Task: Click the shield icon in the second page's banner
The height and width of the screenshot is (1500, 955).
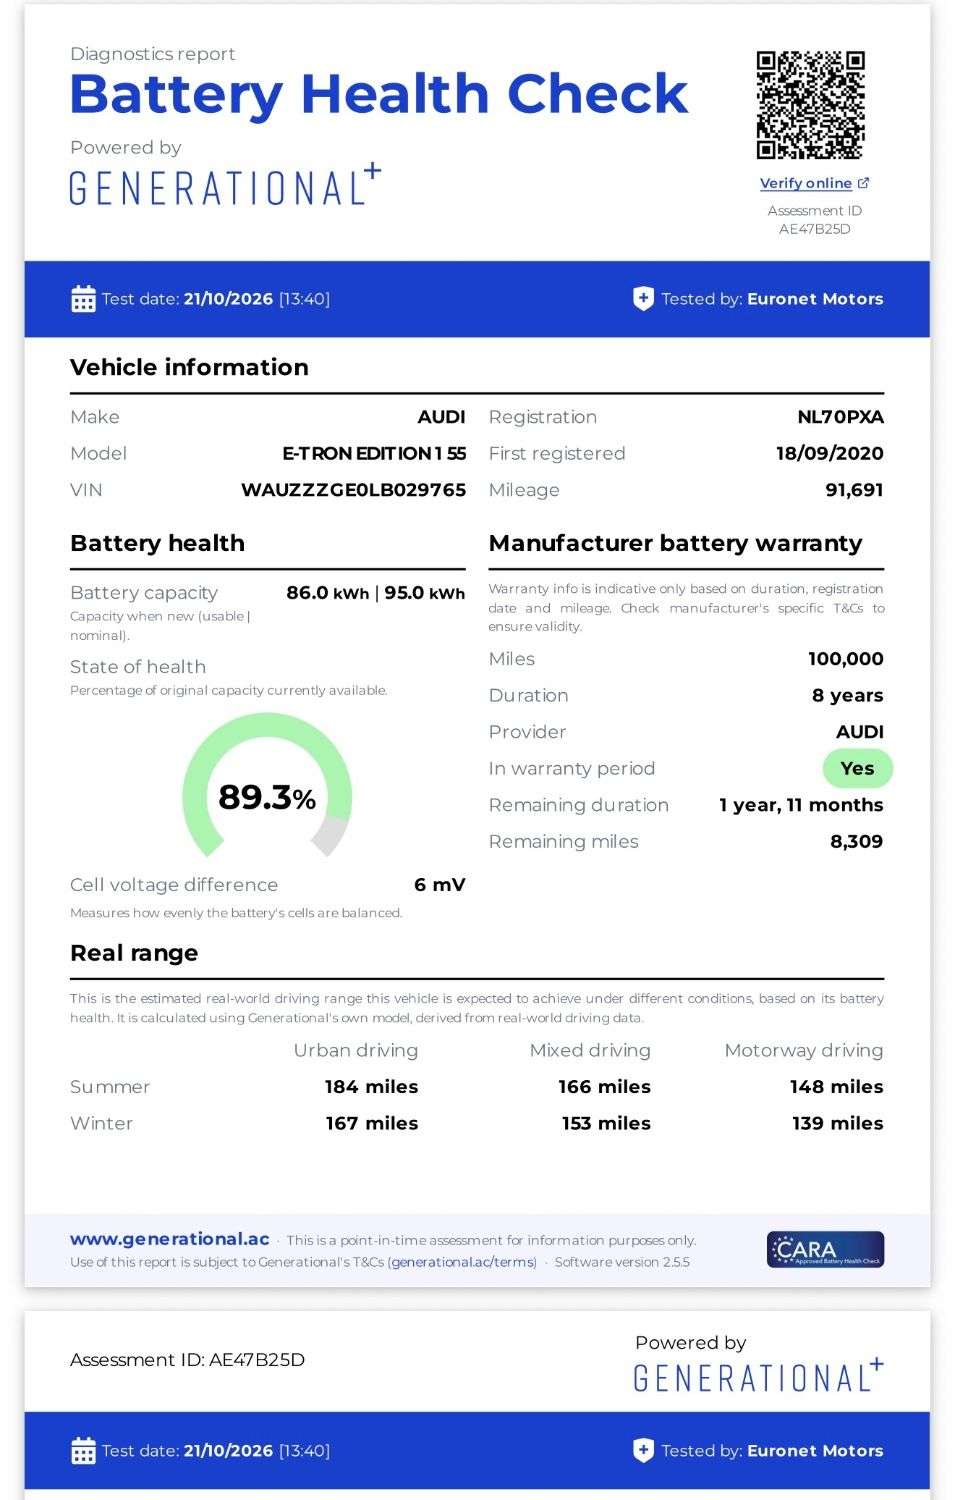Action: click(643, 1451)
